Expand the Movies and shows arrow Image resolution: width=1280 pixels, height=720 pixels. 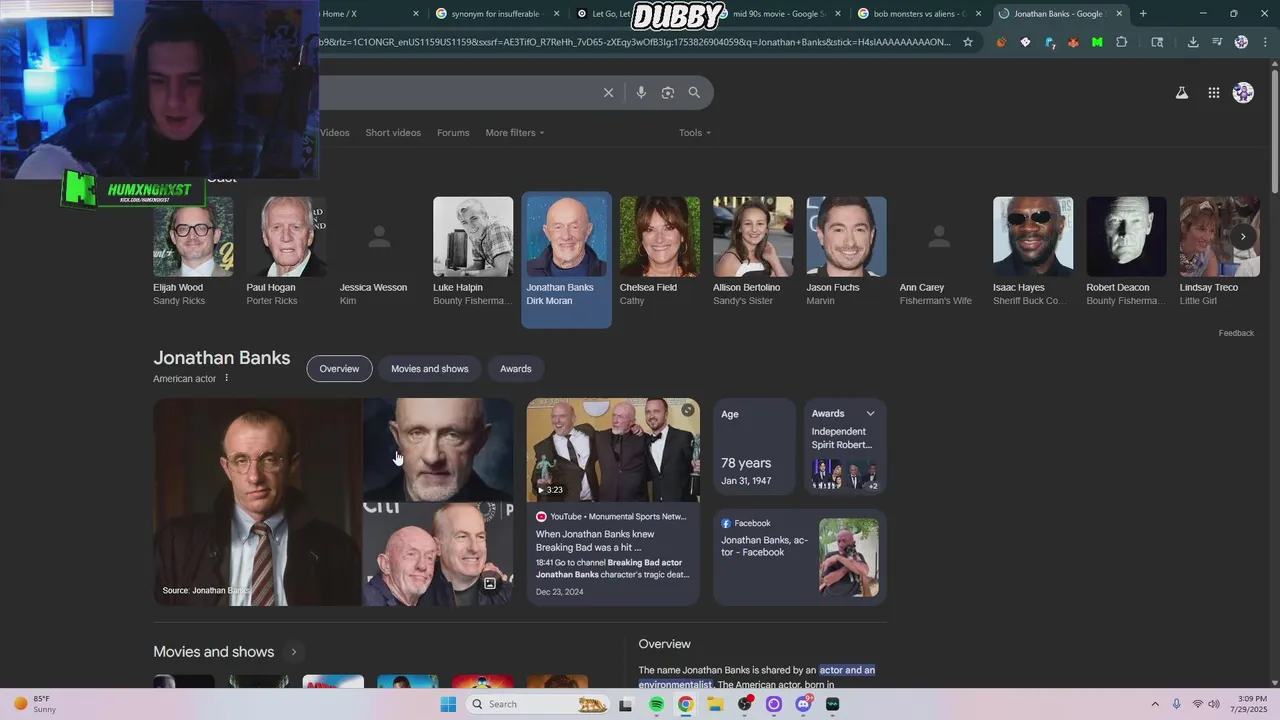[x=293, y=652]
